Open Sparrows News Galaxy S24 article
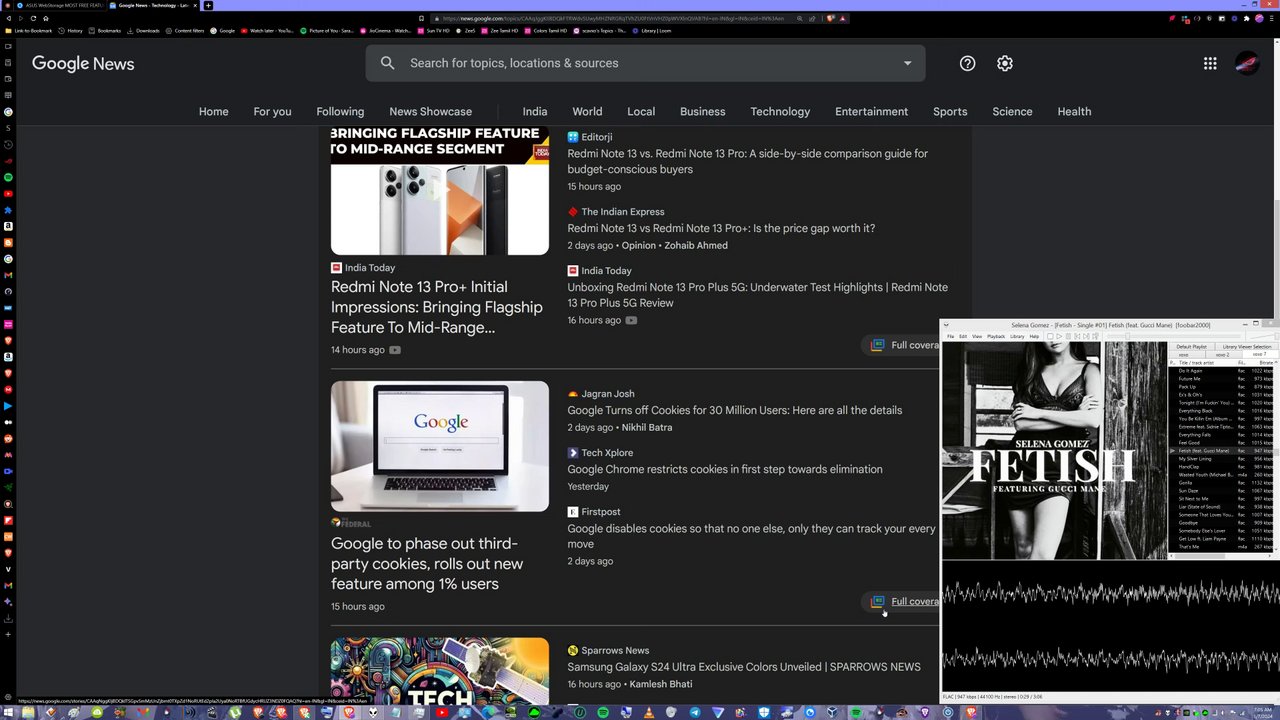 tap(744, 667)
